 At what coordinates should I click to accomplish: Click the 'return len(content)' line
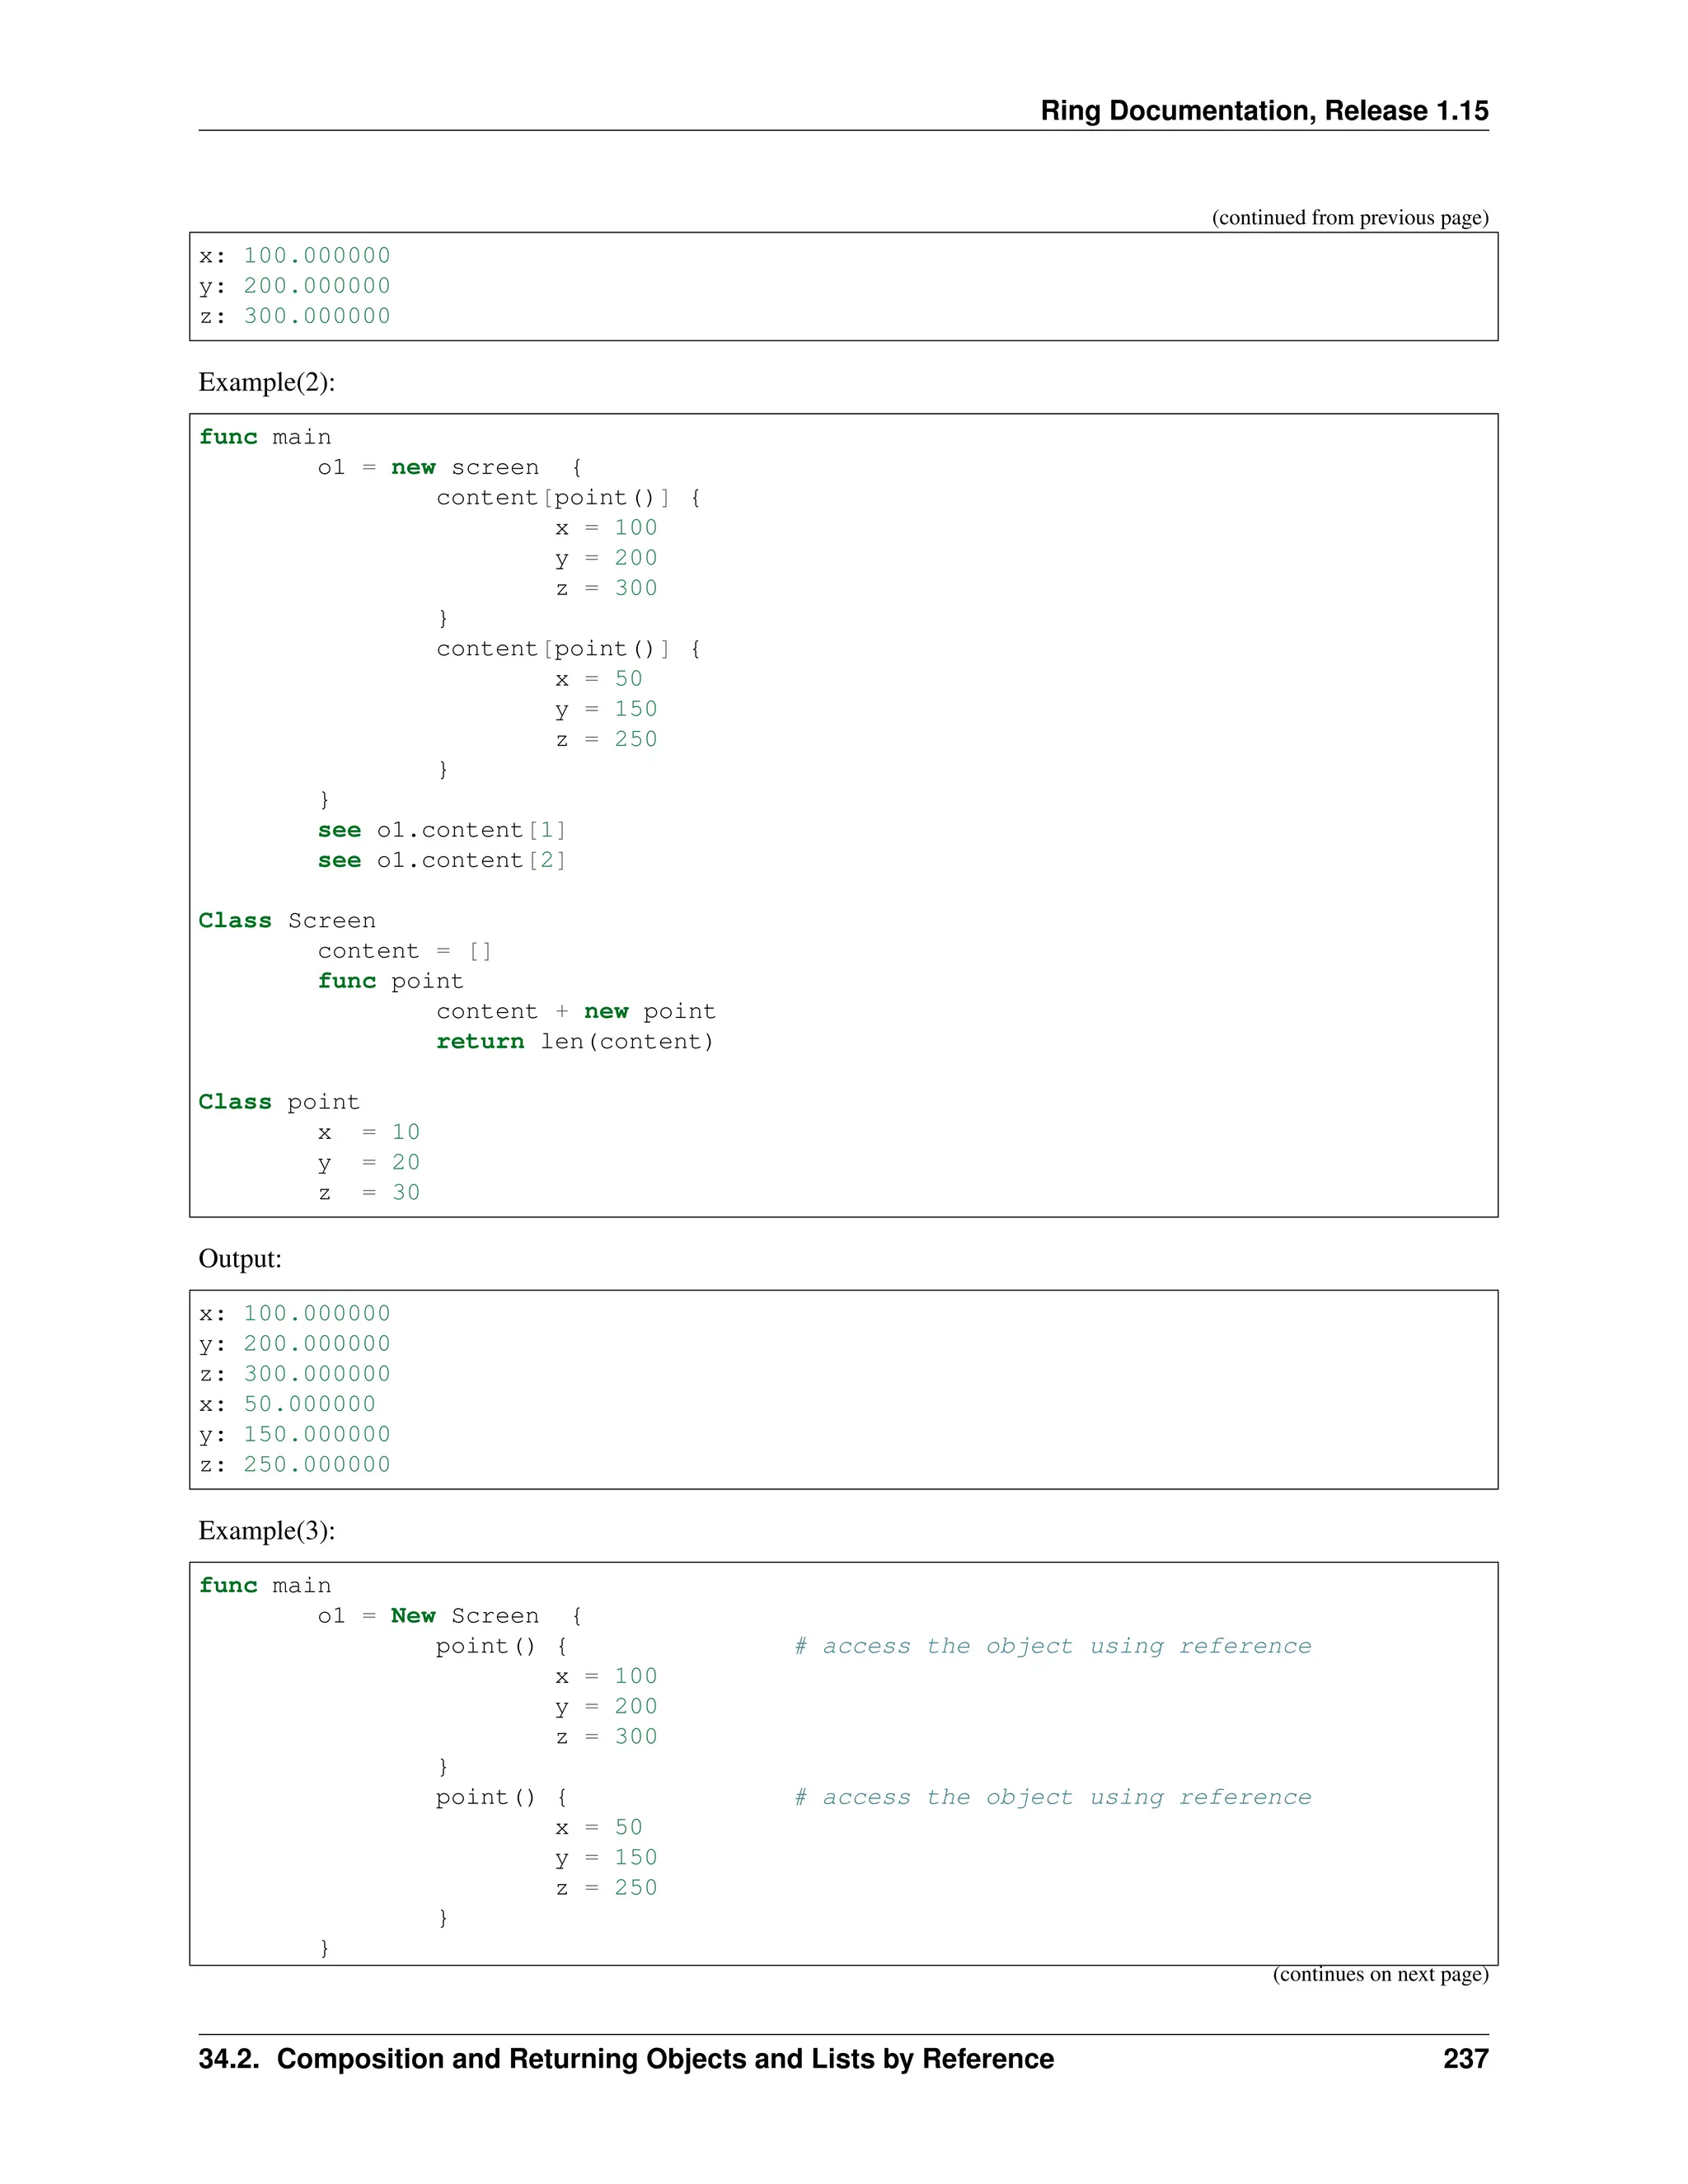click(574, 1041)
